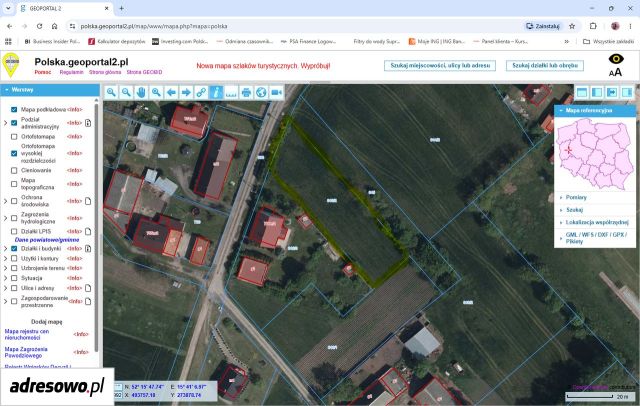Select the ruler measurement tool
The width and height of the screenshot is (640, 406).
tap(231, 92)
